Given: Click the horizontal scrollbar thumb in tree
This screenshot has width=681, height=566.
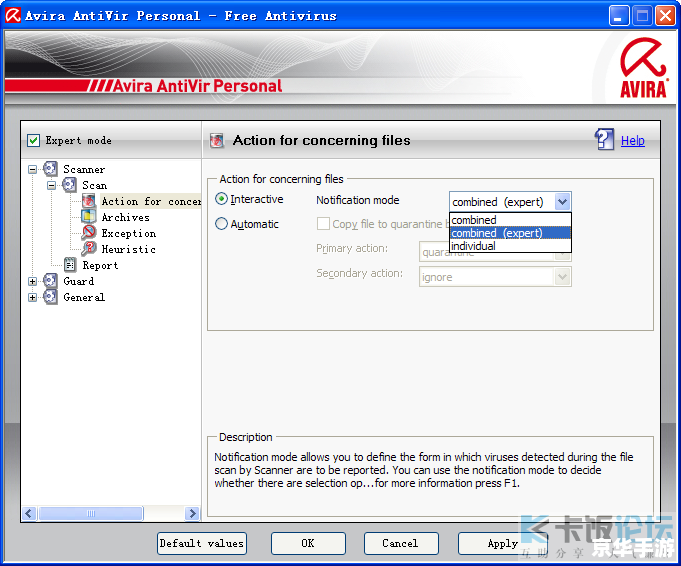Looking at the screenshot, I should [x=91, y=513].
